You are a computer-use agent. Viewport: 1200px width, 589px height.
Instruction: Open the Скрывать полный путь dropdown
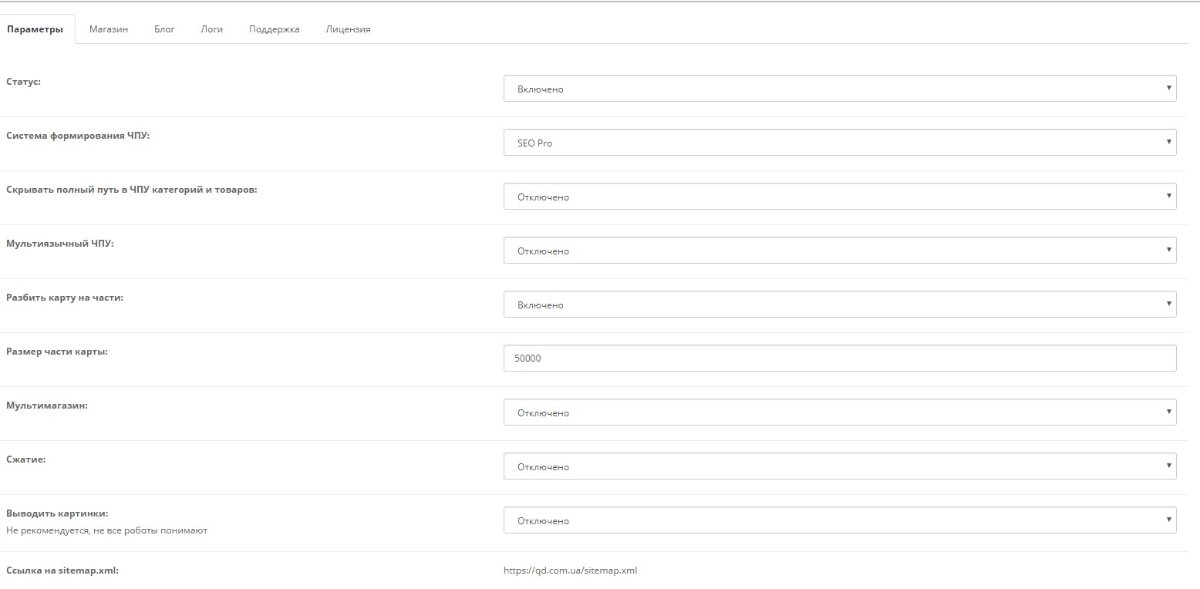coord(840,197)
